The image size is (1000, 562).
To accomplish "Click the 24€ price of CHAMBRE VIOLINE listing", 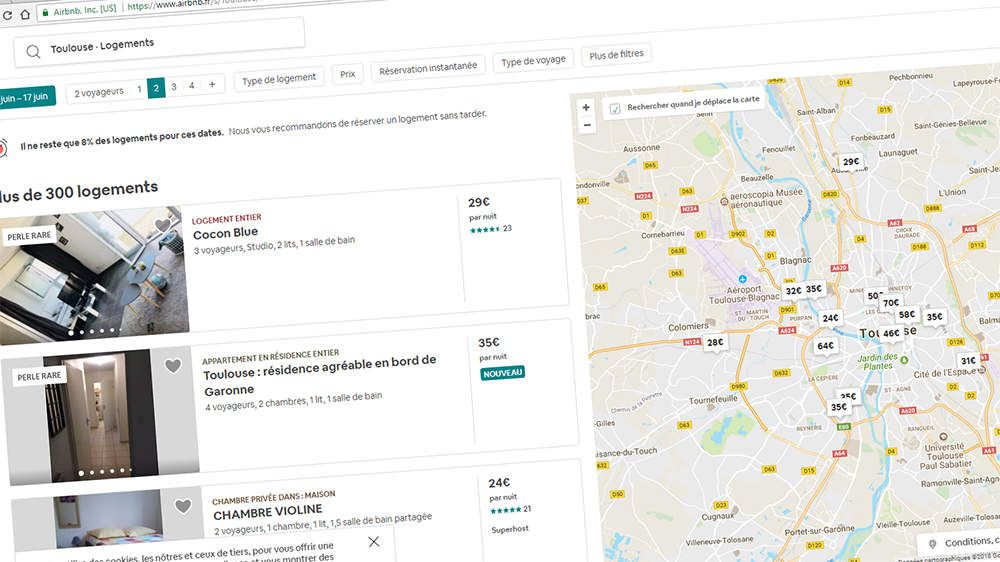I will (499, 483).
